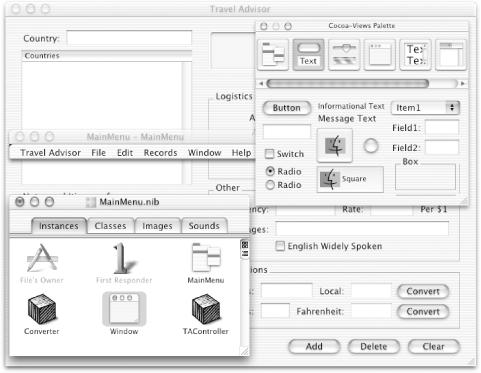Click the image button above Square

(x=335, y=146)
